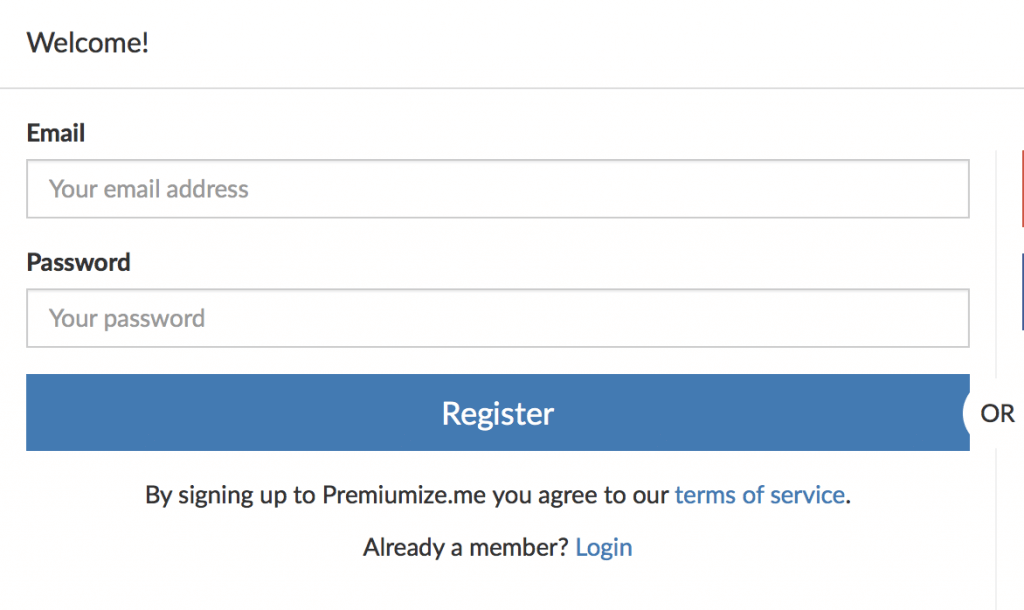
Task: Click the word Register on the button
Action: pos(498,413)
